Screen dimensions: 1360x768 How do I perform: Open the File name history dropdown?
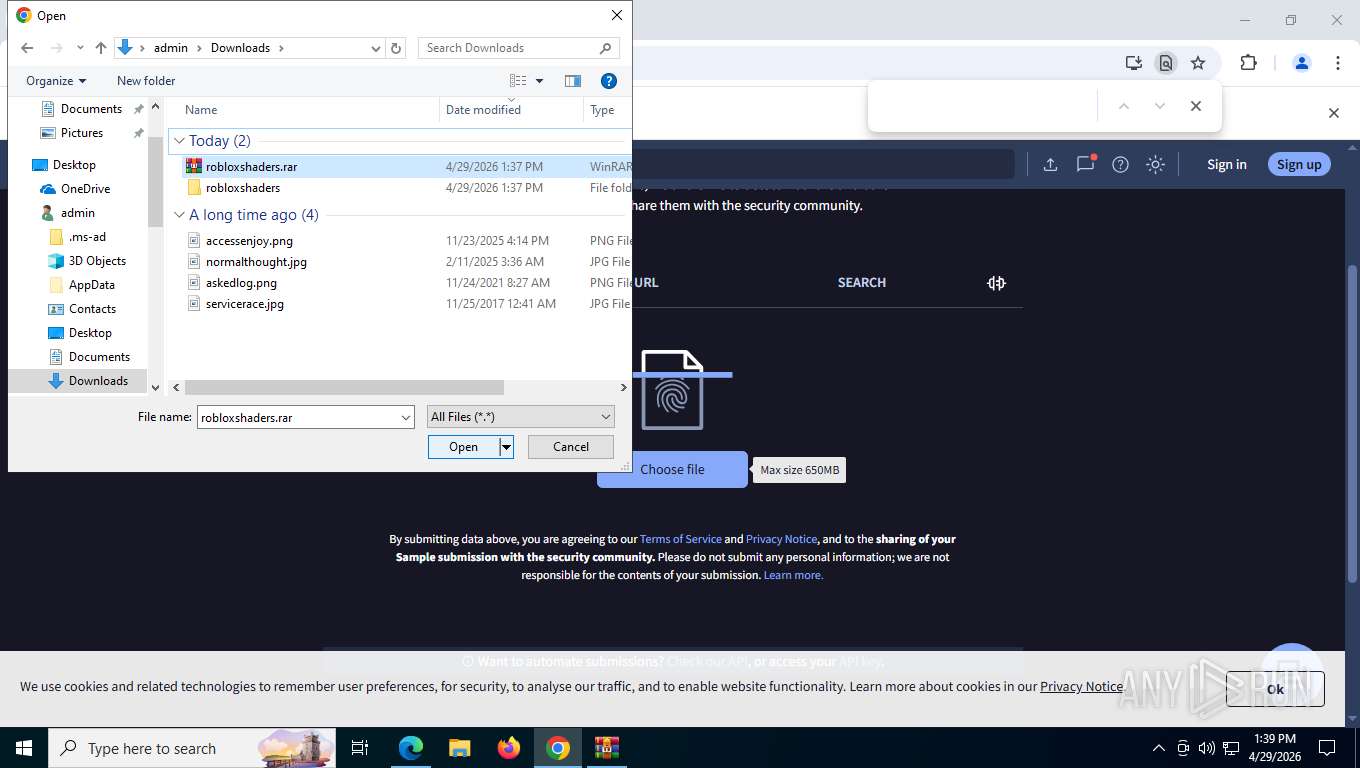click(x=406, y=417)
